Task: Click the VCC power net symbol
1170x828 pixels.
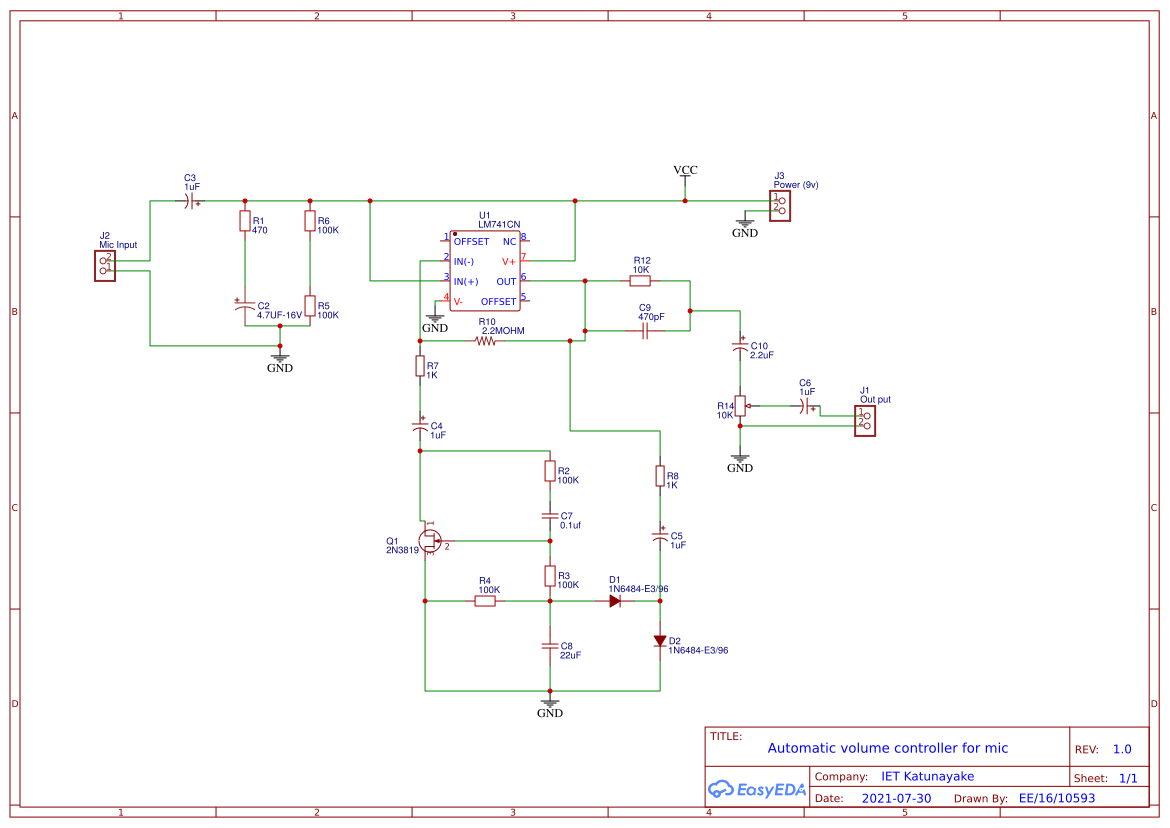Action: click(x=684, y=172)
